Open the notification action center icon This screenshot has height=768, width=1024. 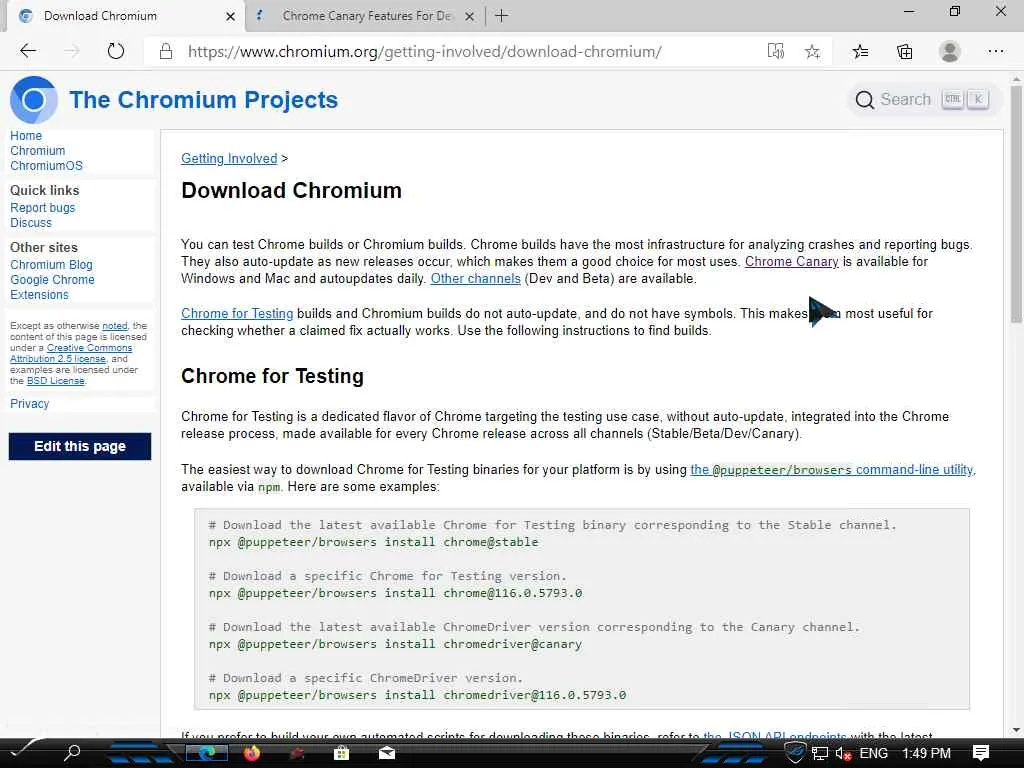pyautogui.click(x=980, y=753)
